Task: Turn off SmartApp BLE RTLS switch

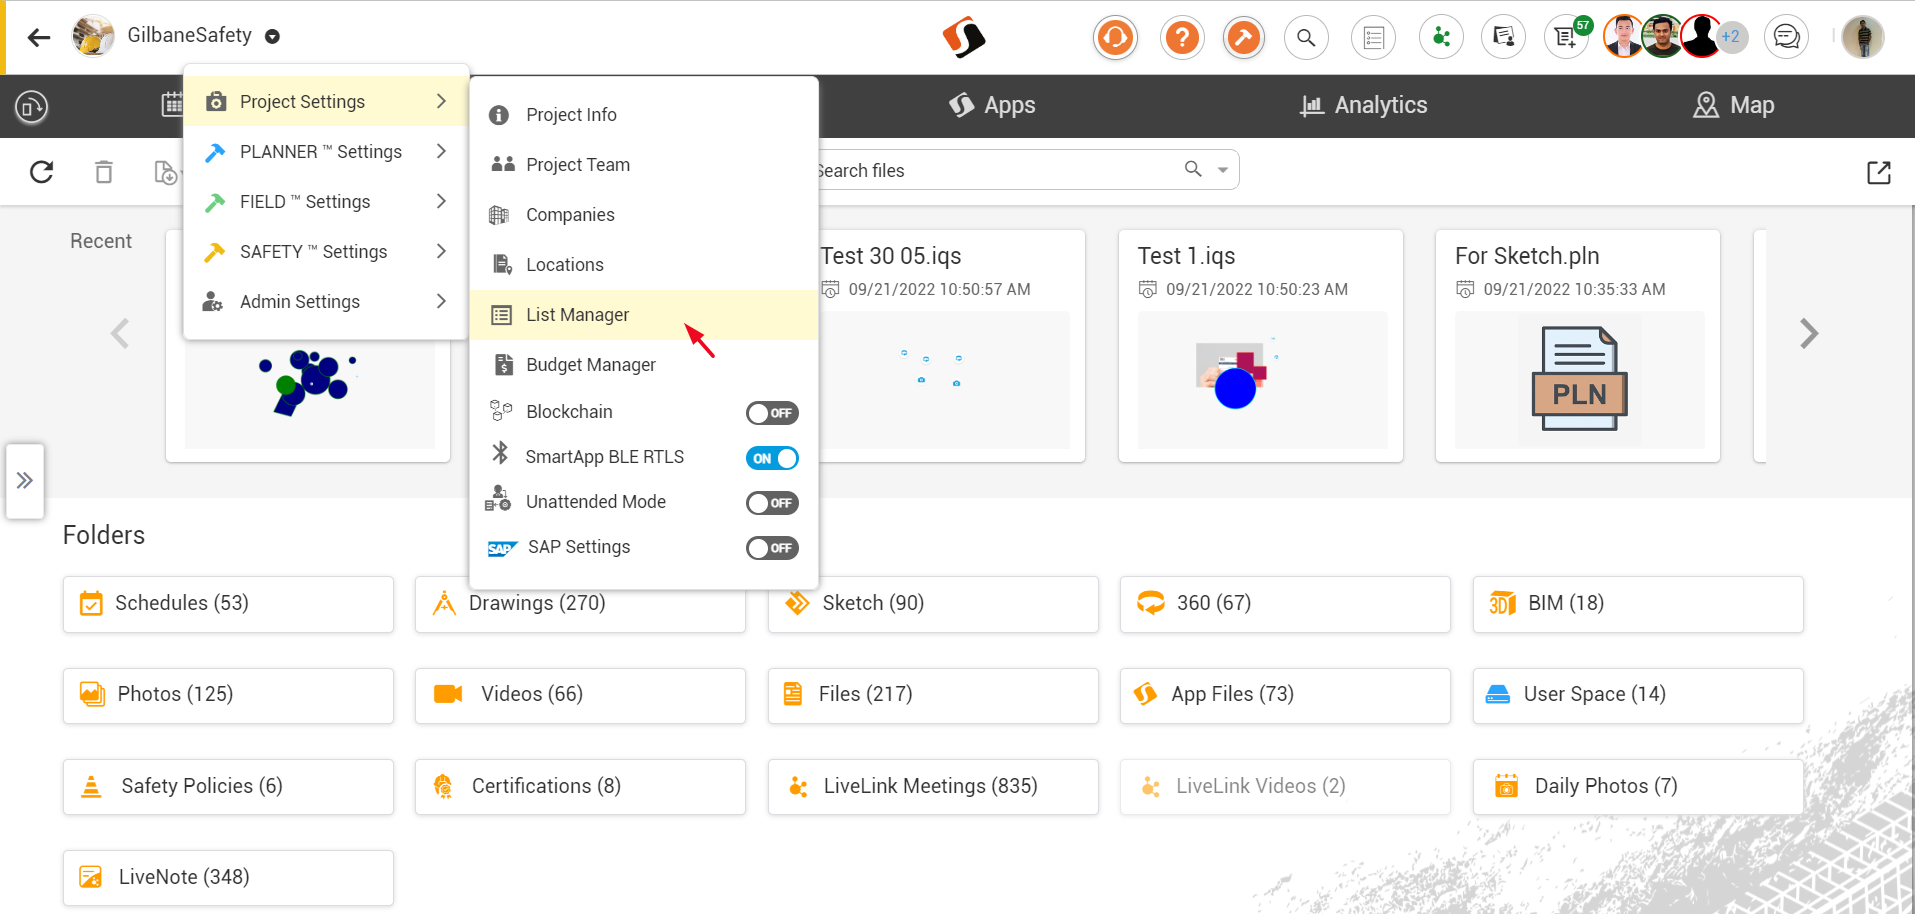Action: (x=772, y=458)
